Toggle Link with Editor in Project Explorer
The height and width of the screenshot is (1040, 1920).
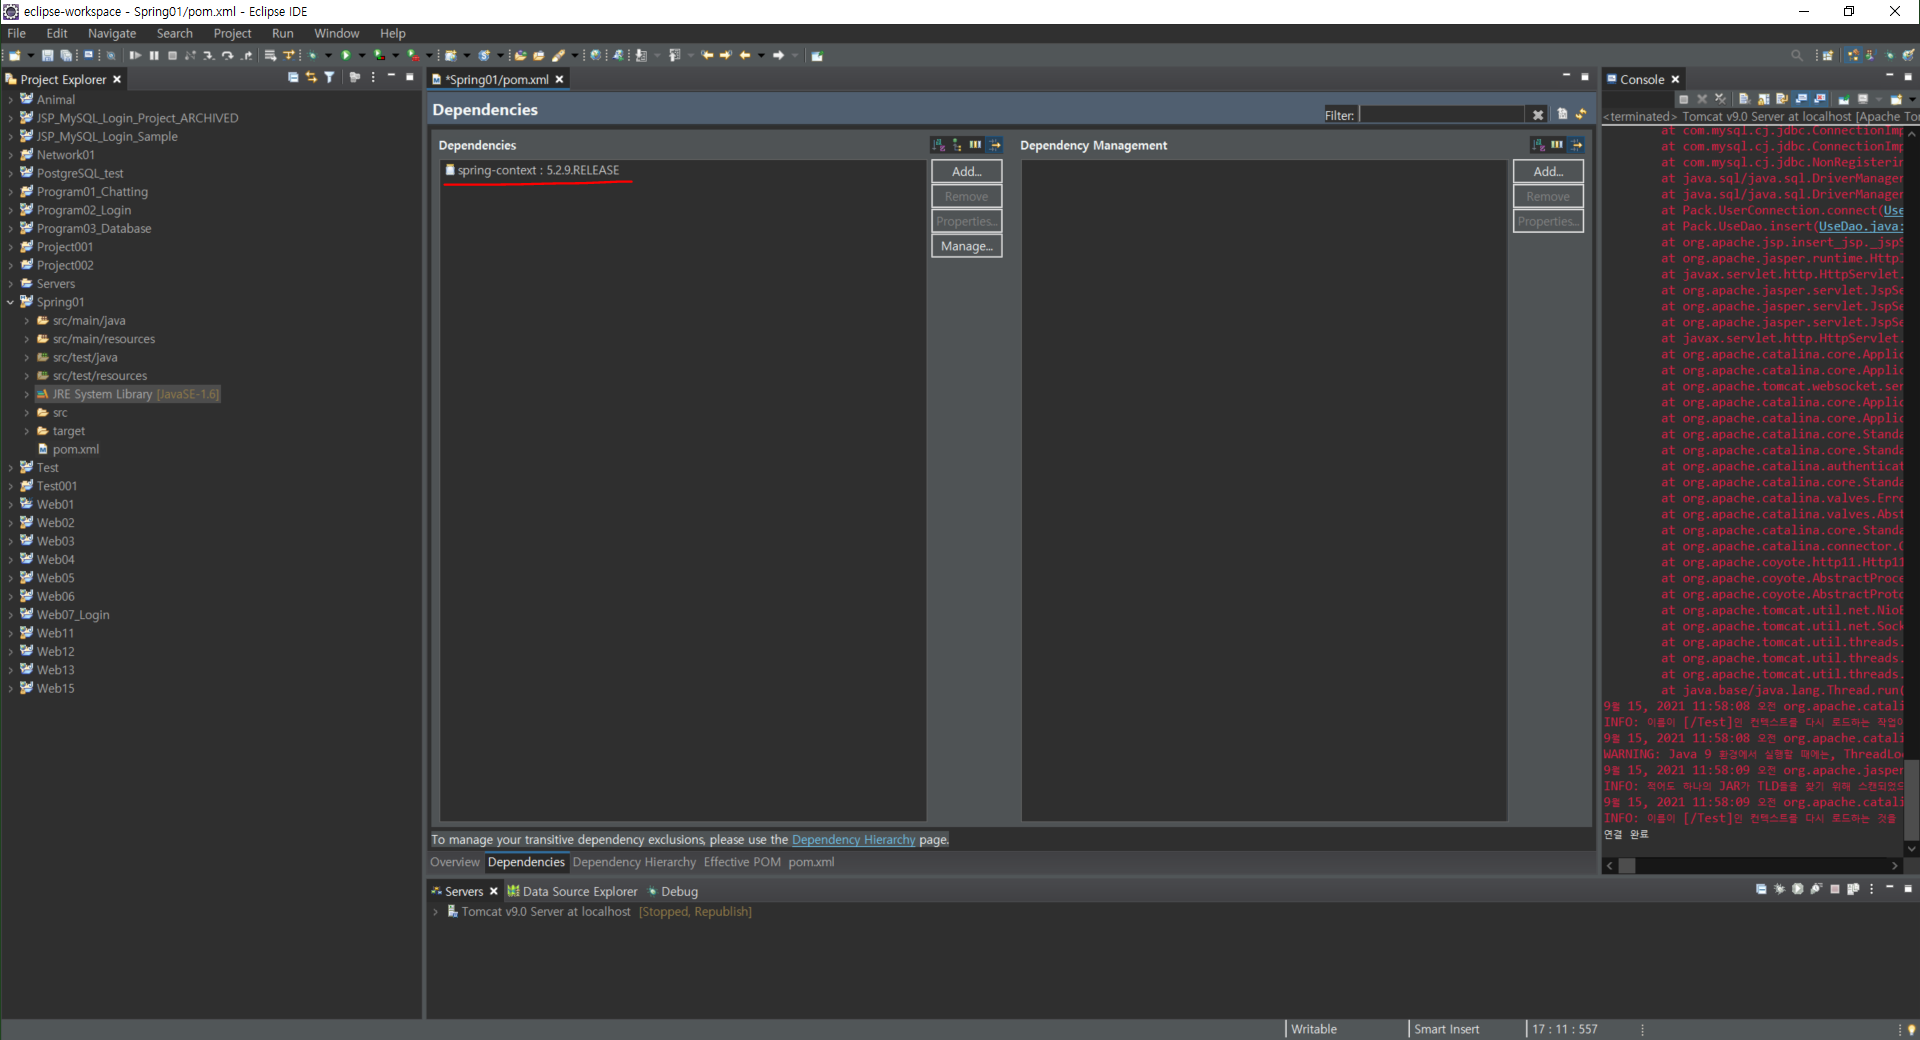(311, 78)
